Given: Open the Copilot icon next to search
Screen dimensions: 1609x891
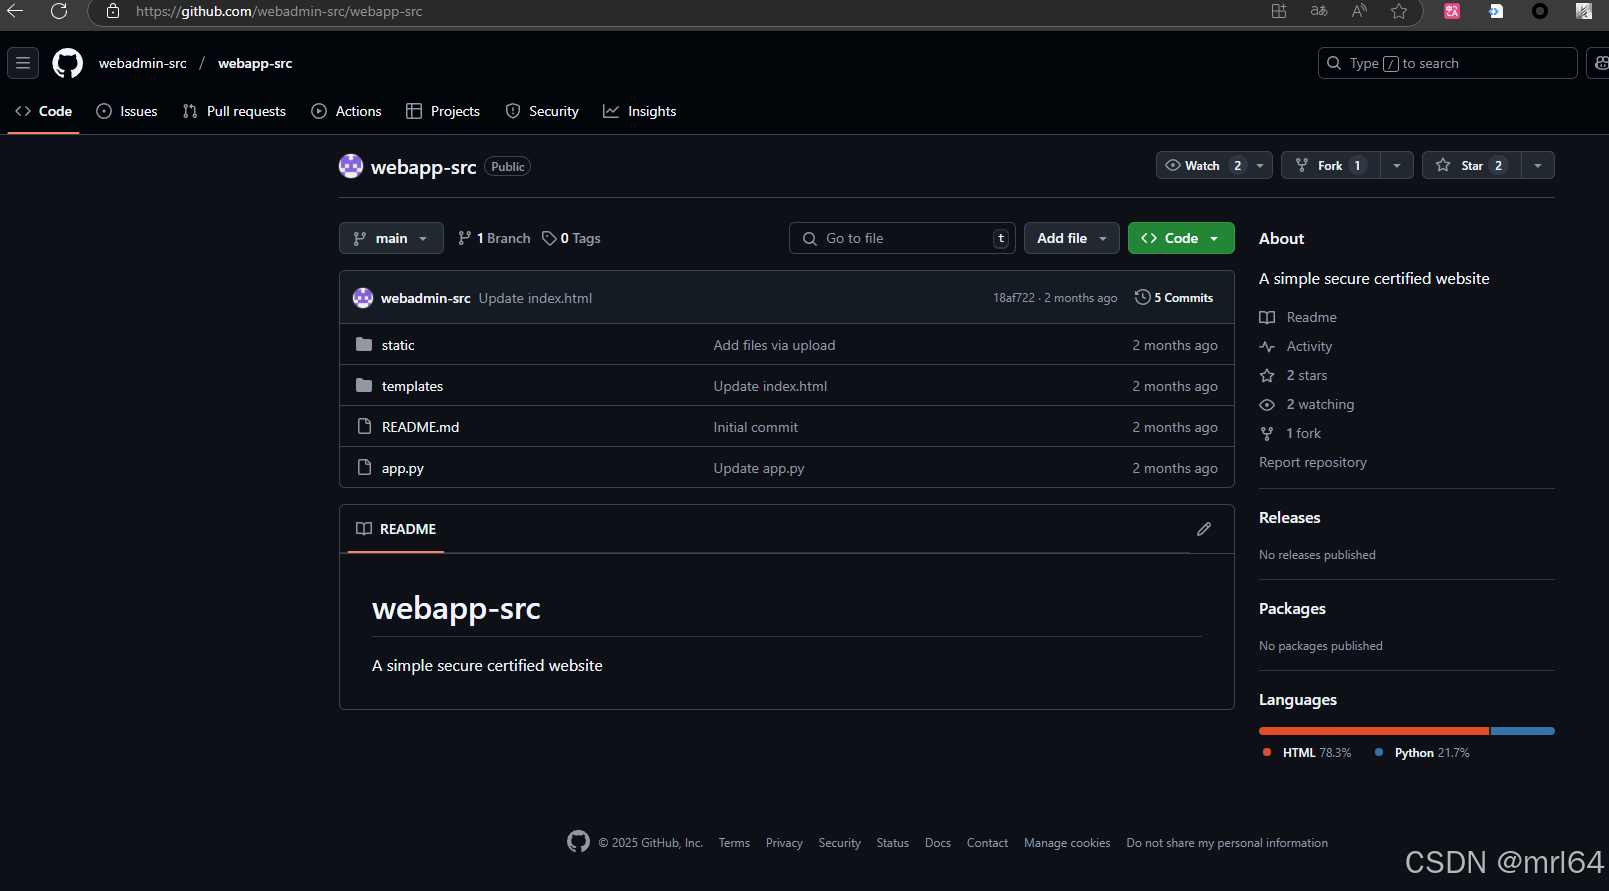Looking at the screenshot, I should tap(1600, 63).
